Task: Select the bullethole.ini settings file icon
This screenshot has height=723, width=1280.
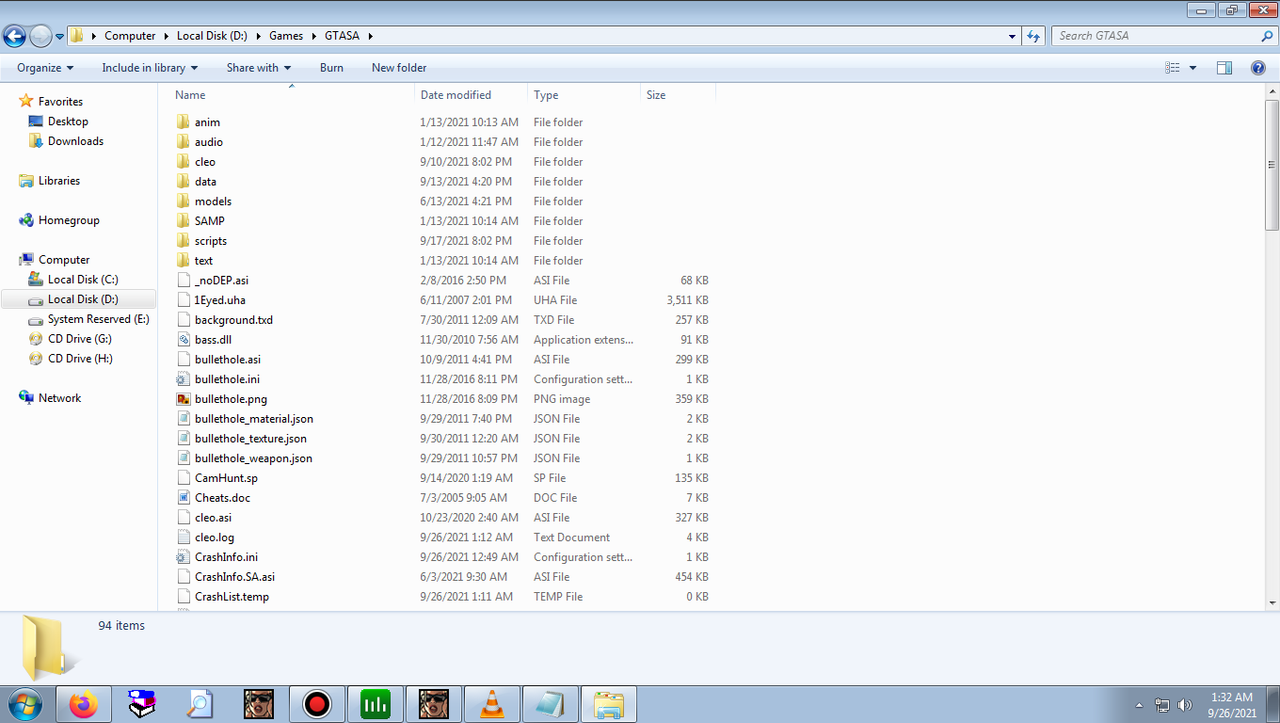Action: click(x=183, y=379)
